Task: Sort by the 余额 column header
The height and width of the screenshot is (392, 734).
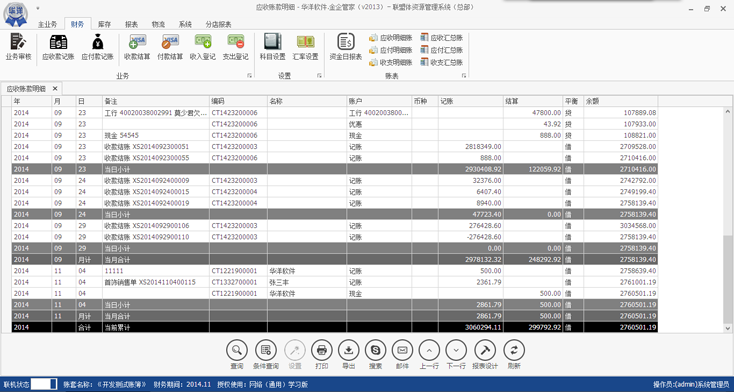Action: [620, 101]
